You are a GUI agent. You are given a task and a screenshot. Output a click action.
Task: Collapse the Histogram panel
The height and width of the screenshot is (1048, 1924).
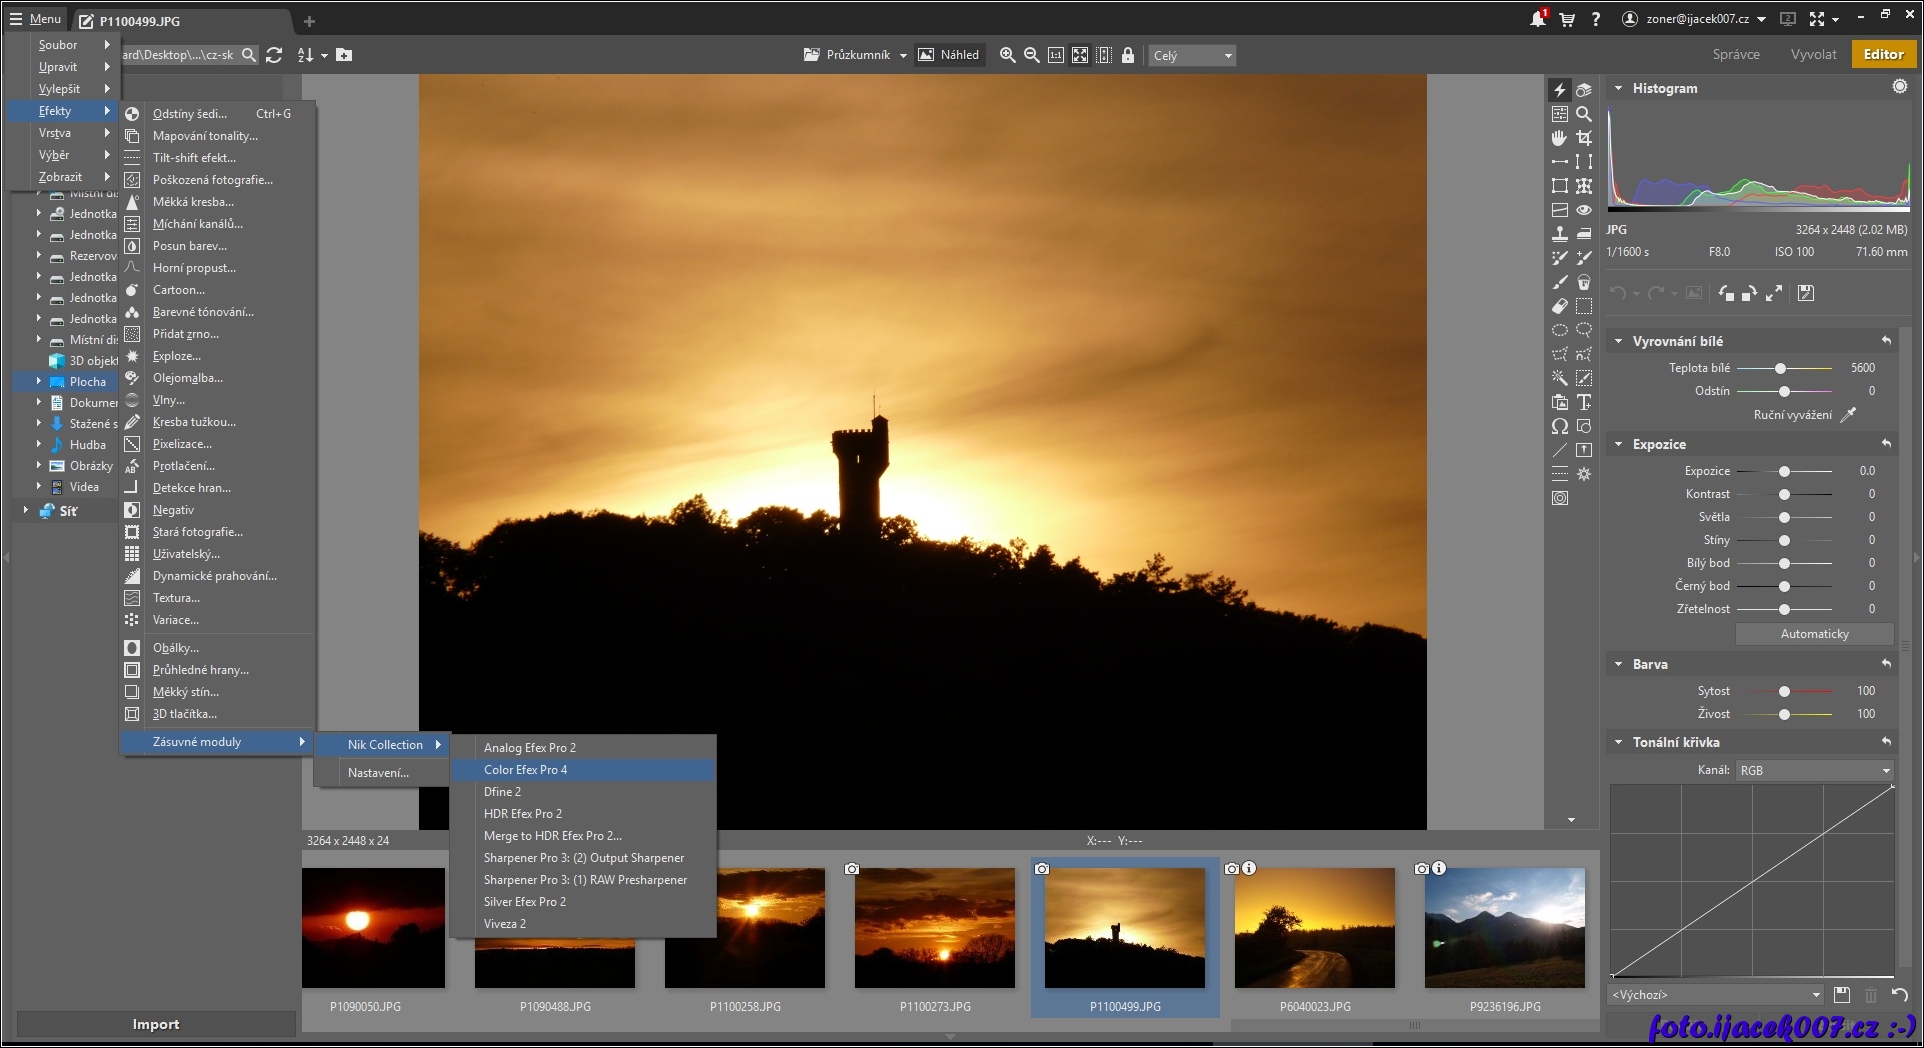(x=1618, y=88)
